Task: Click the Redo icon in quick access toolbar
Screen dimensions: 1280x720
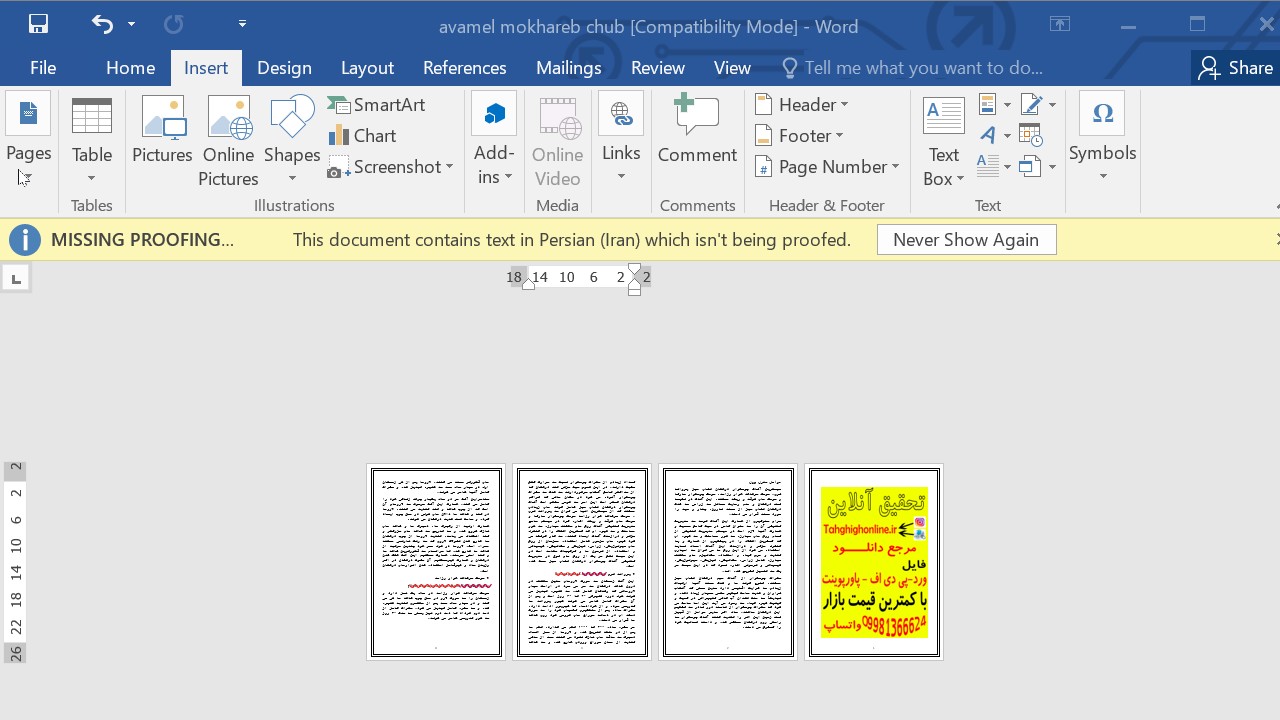Action: 173,24
